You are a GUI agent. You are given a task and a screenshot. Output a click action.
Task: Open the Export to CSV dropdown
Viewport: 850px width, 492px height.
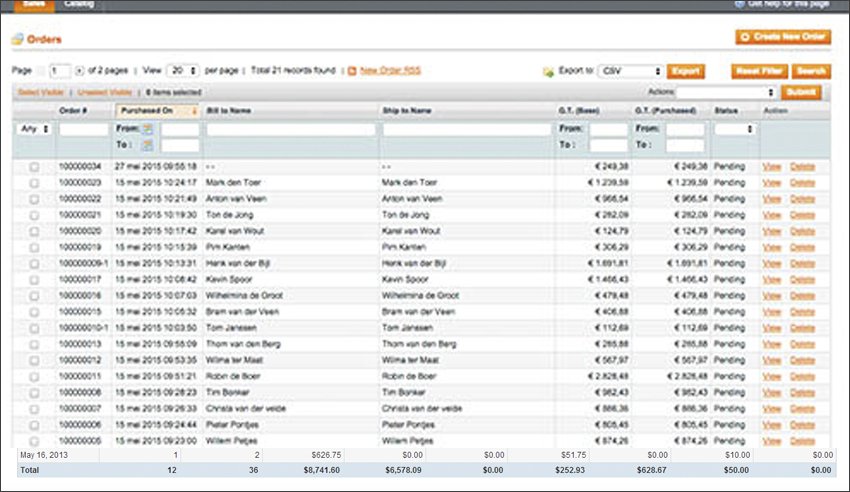coord(630,72)
